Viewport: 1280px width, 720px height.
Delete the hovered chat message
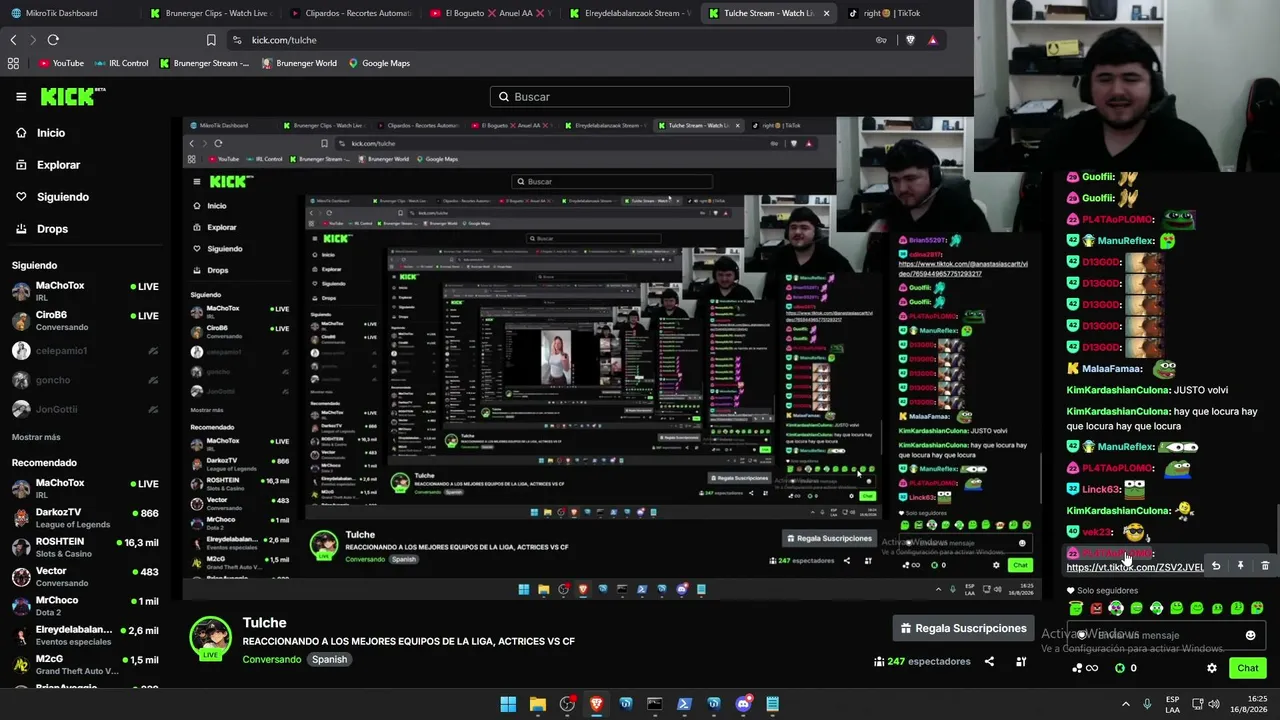point(1265,566)
